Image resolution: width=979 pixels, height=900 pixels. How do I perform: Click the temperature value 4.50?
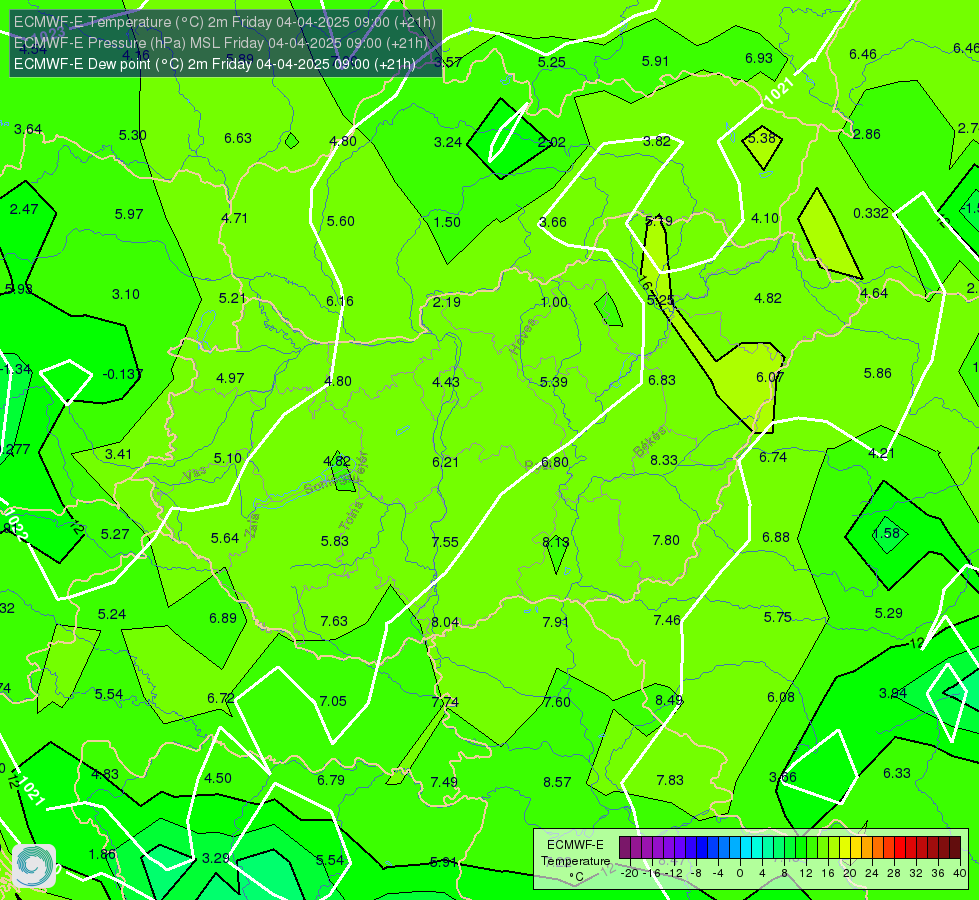[x=218, y=779]
